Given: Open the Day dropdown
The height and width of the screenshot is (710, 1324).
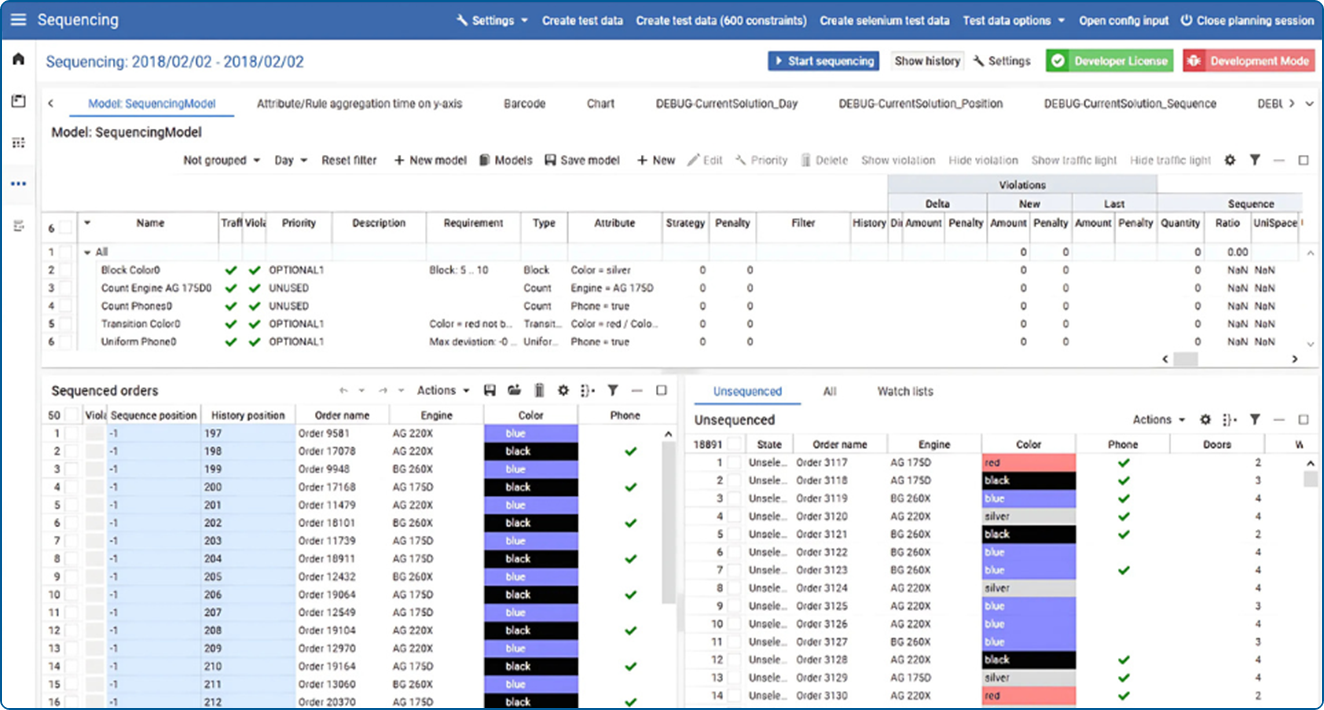Looking at the screenshot, I should click(290, 160).
